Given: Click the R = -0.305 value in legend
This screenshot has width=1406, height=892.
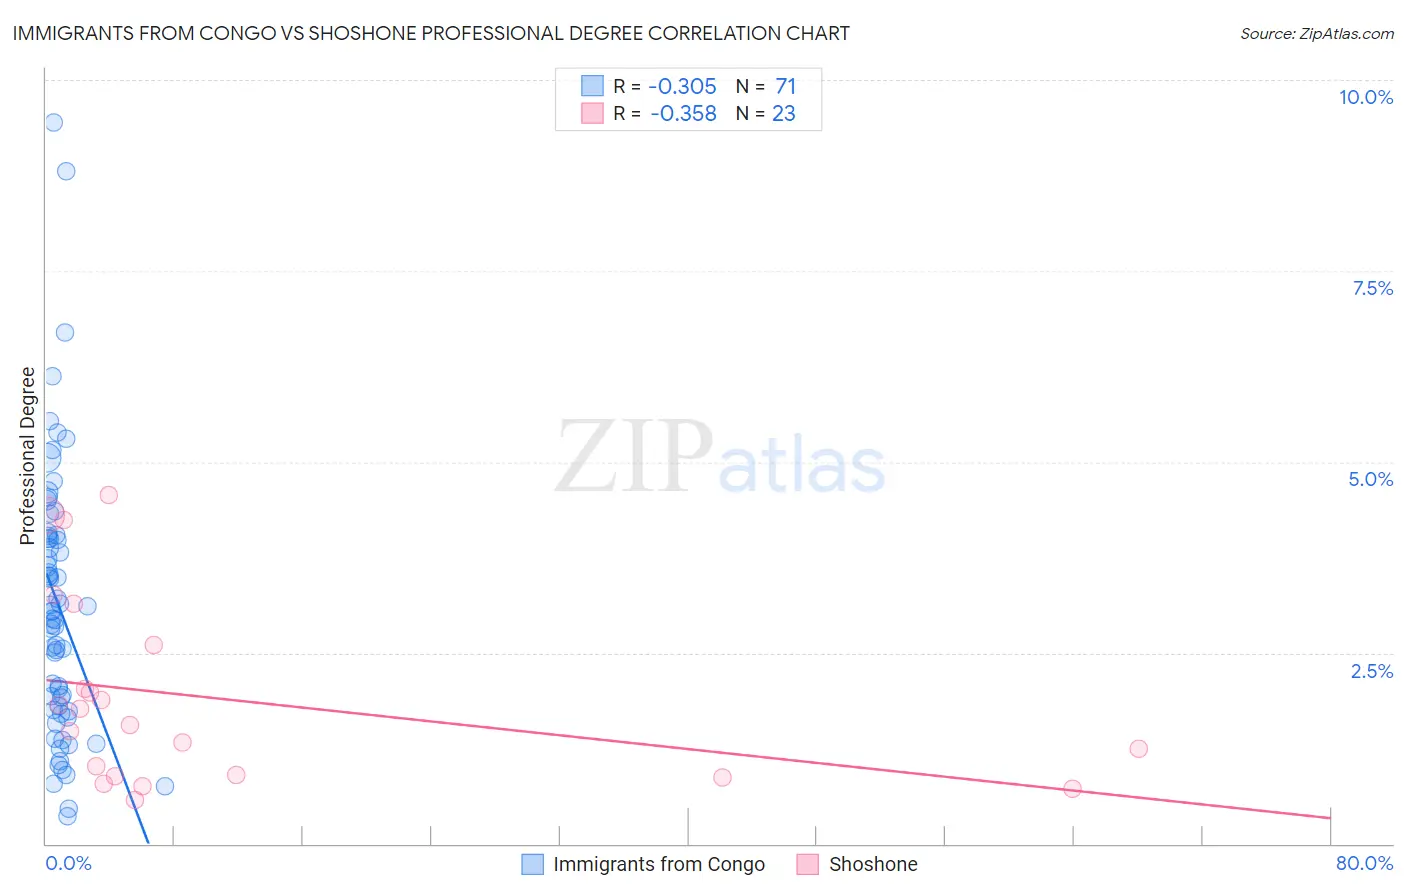Looking at the screenshot, I should click(x=665, y=86).
